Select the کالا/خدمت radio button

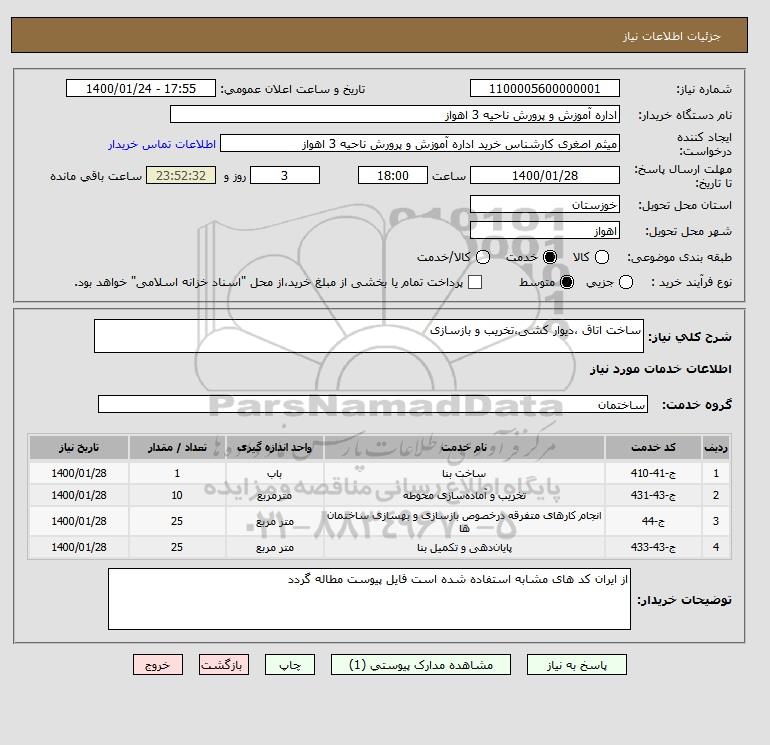[483, 257]
